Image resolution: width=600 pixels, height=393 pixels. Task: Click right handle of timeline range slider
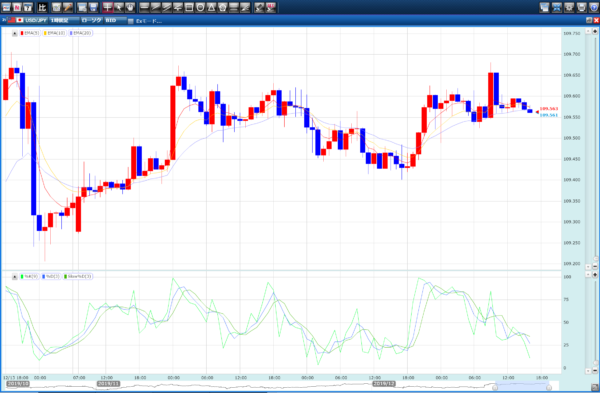tap(549, 388)
